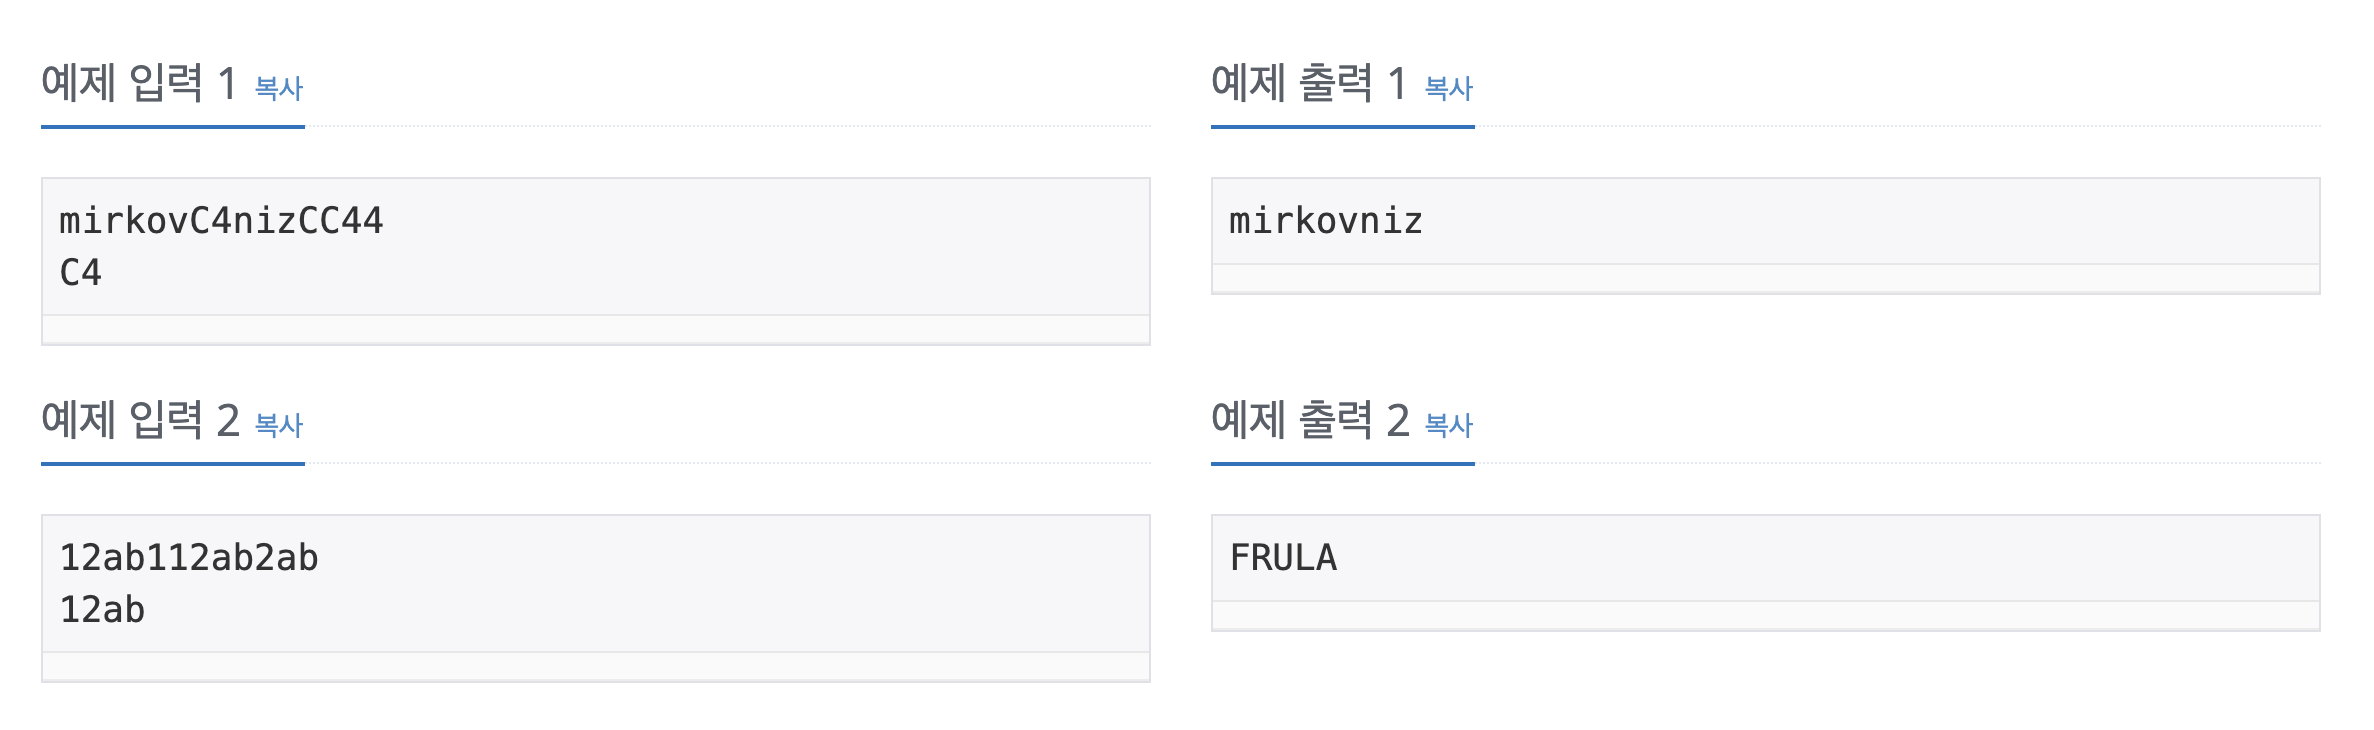Click the 12ab line in sample input 2
This screenshot has height=730, width=2374.
click(x=102, y=610)
